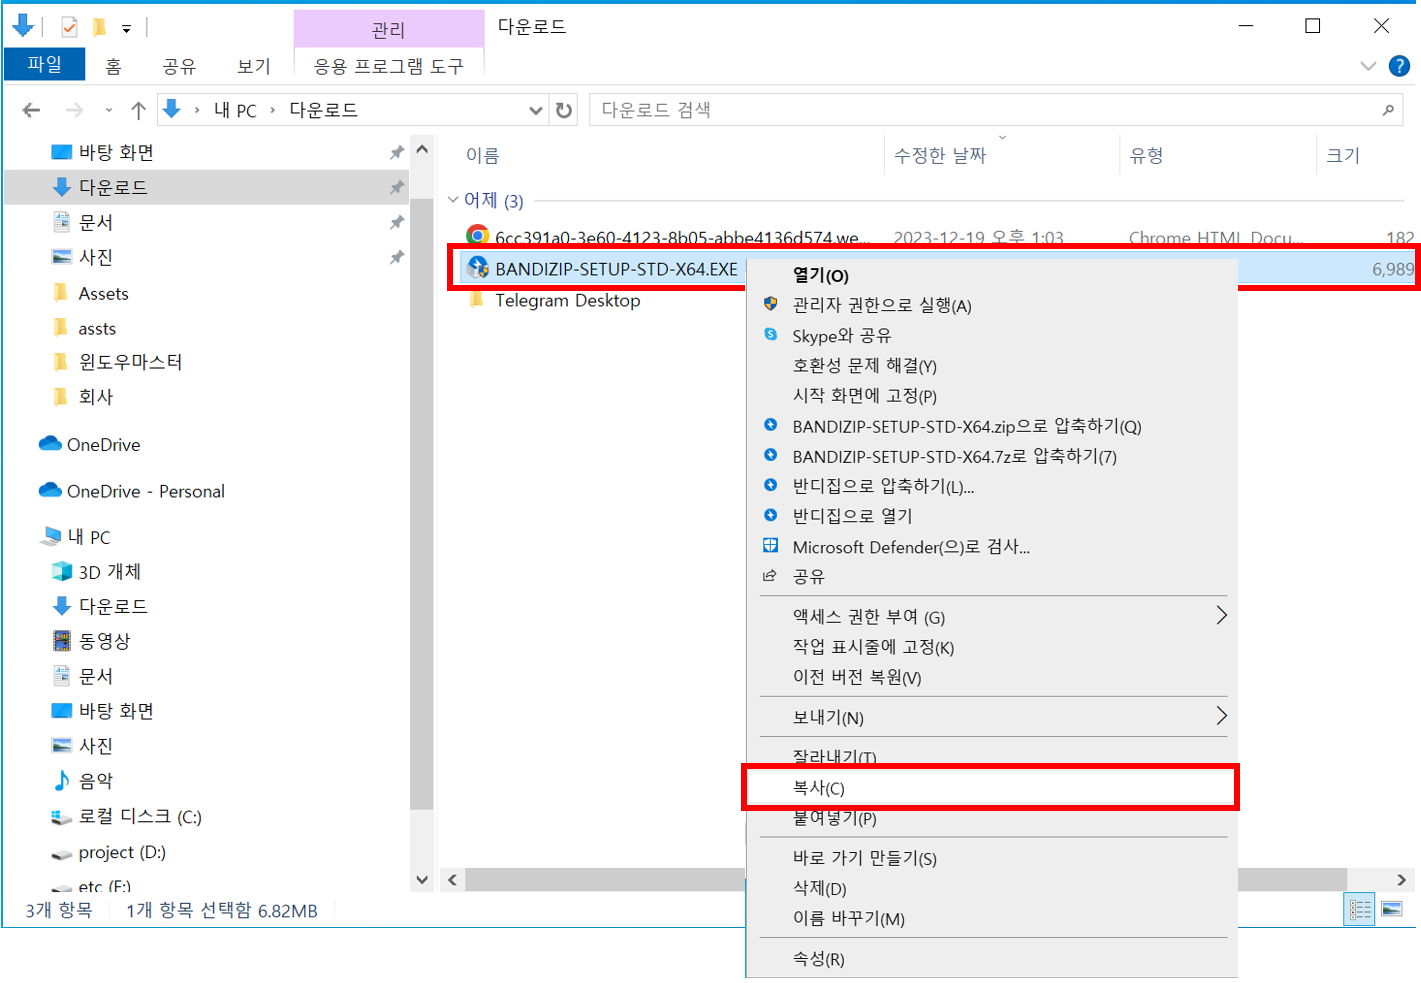
Task: Click the 3D 개체 cube icon
Action: point(62,571)
